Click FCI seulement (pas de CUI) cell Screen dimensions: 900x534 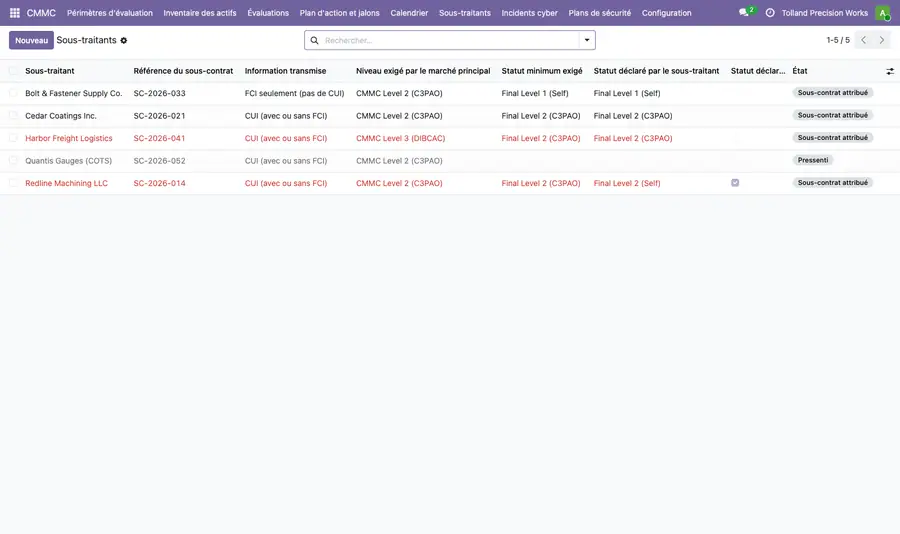pyautogui.click(x=294, y=93)
